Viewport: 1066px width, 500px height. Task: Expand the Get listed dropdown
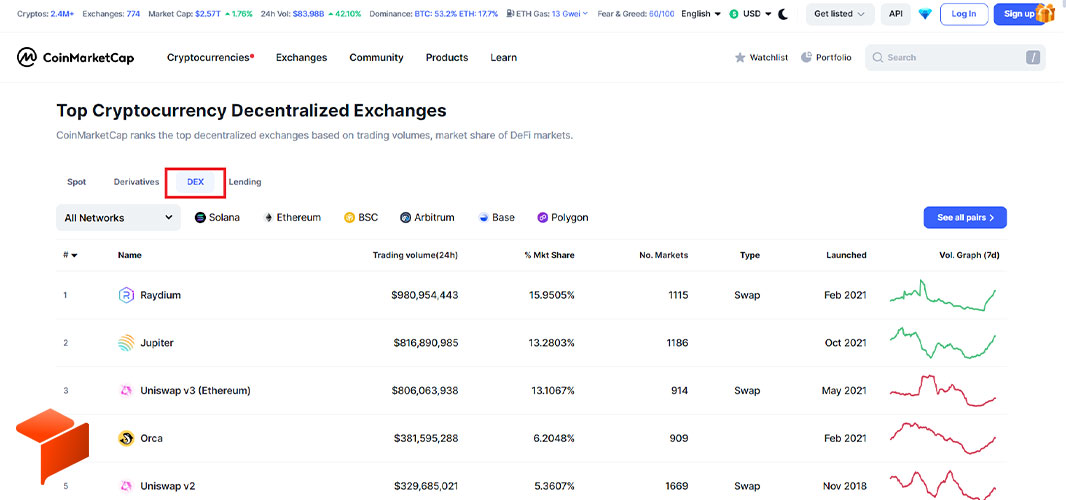(840, 14)
